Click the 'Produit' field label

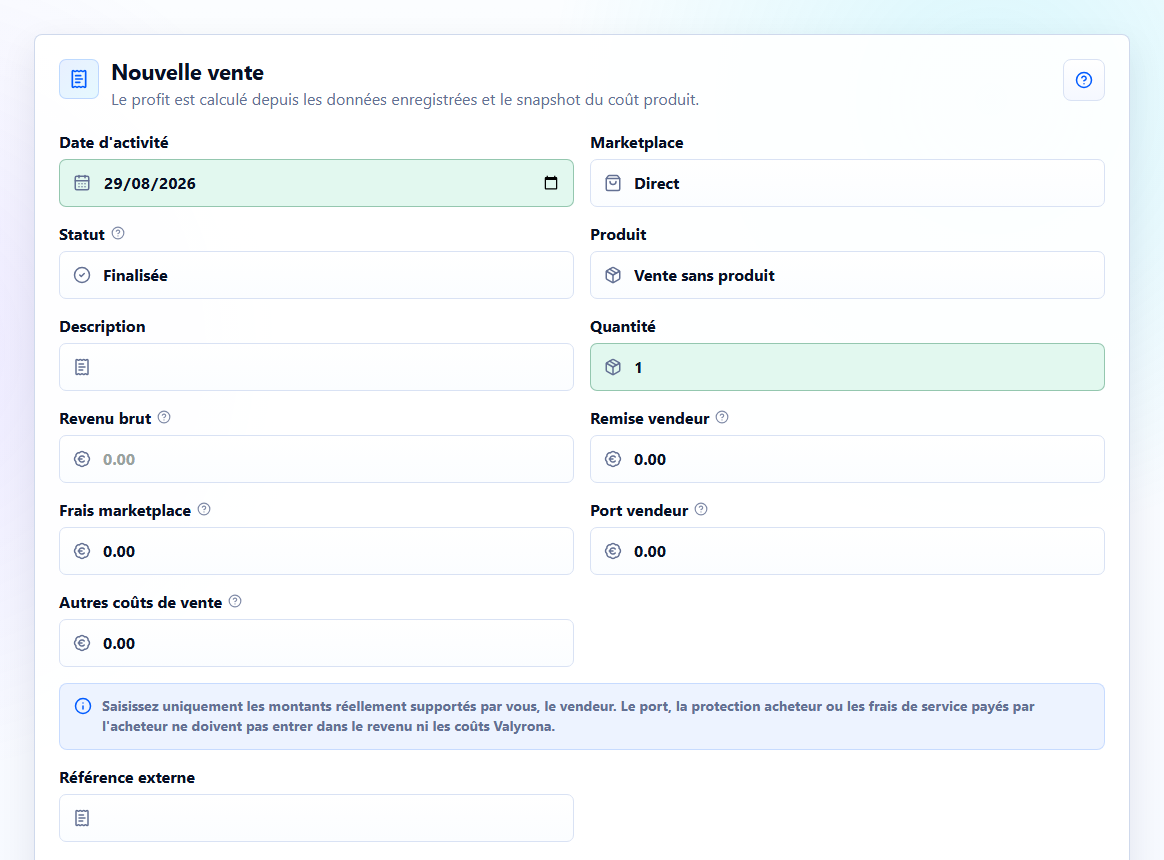618,235
